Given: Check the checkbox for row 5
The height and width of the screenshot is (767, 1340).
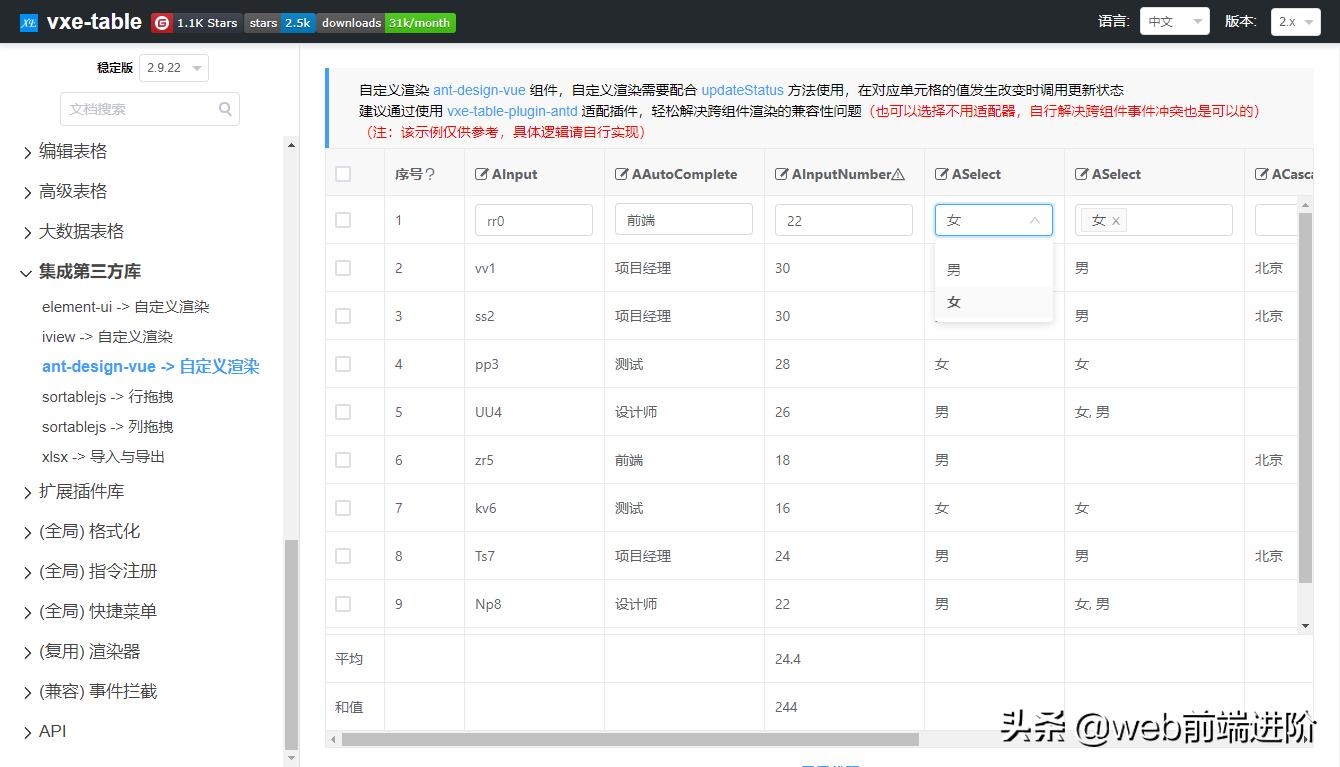Looking at the screenshot, I should pyautogui.click(x=343, y=412).
